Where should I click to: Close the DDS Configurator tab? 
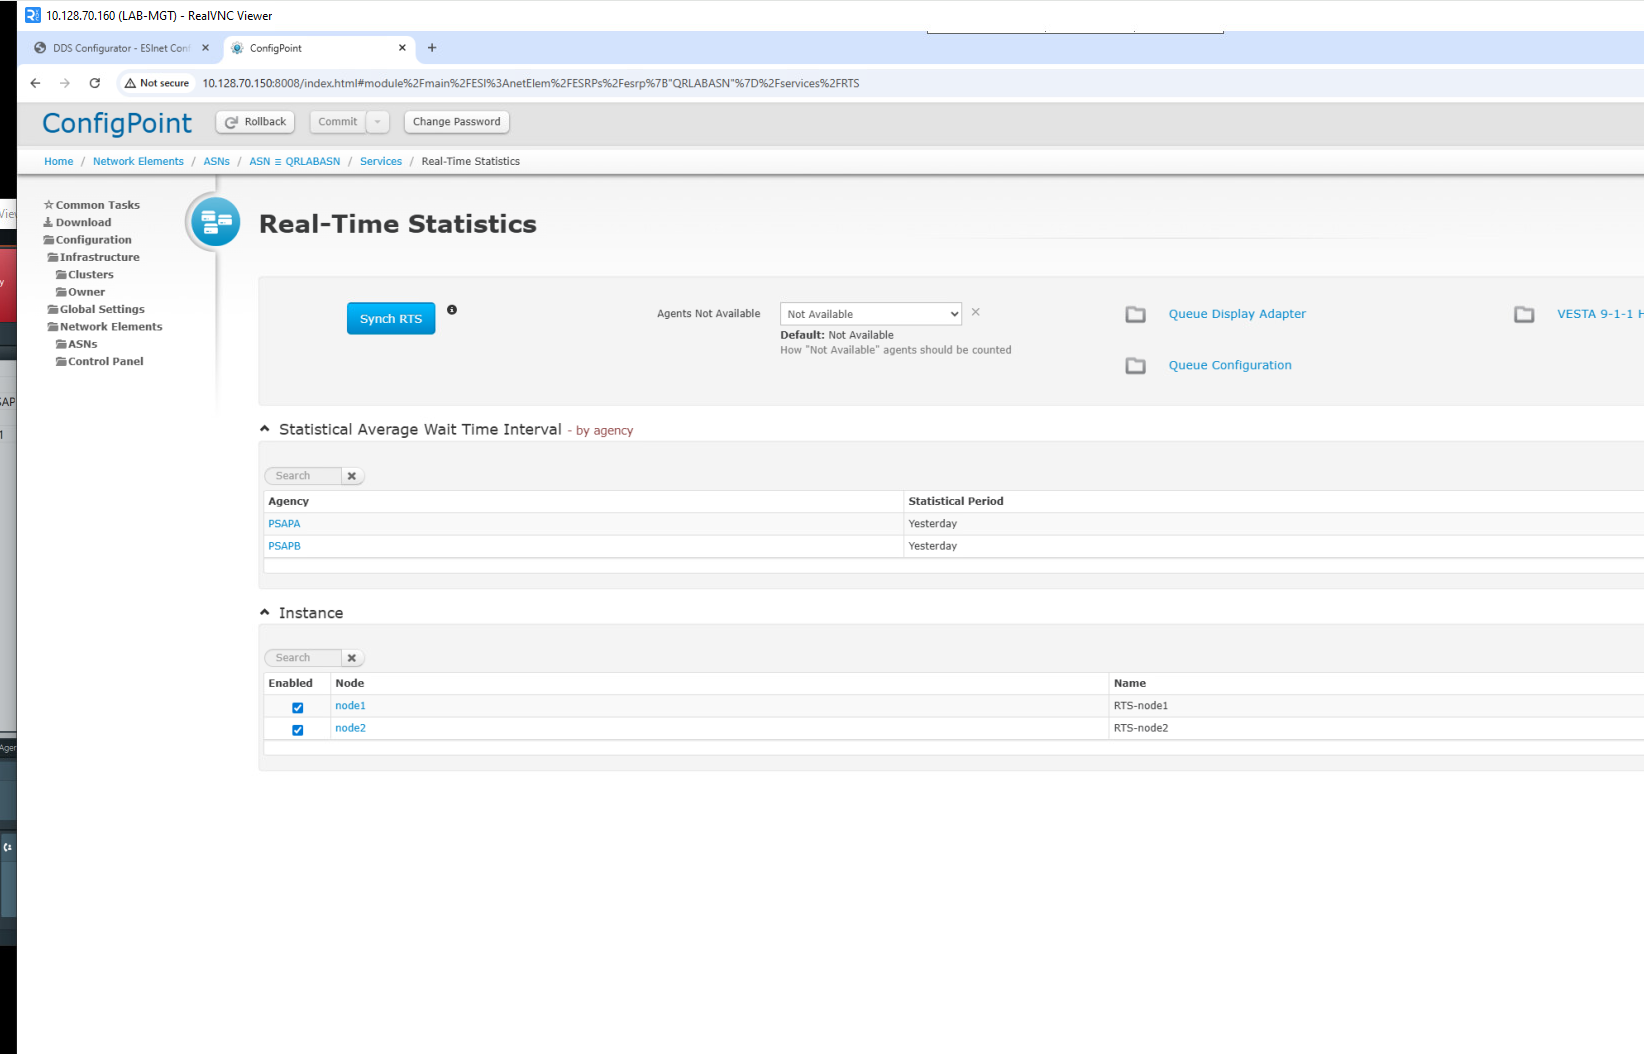coord(205,47)
